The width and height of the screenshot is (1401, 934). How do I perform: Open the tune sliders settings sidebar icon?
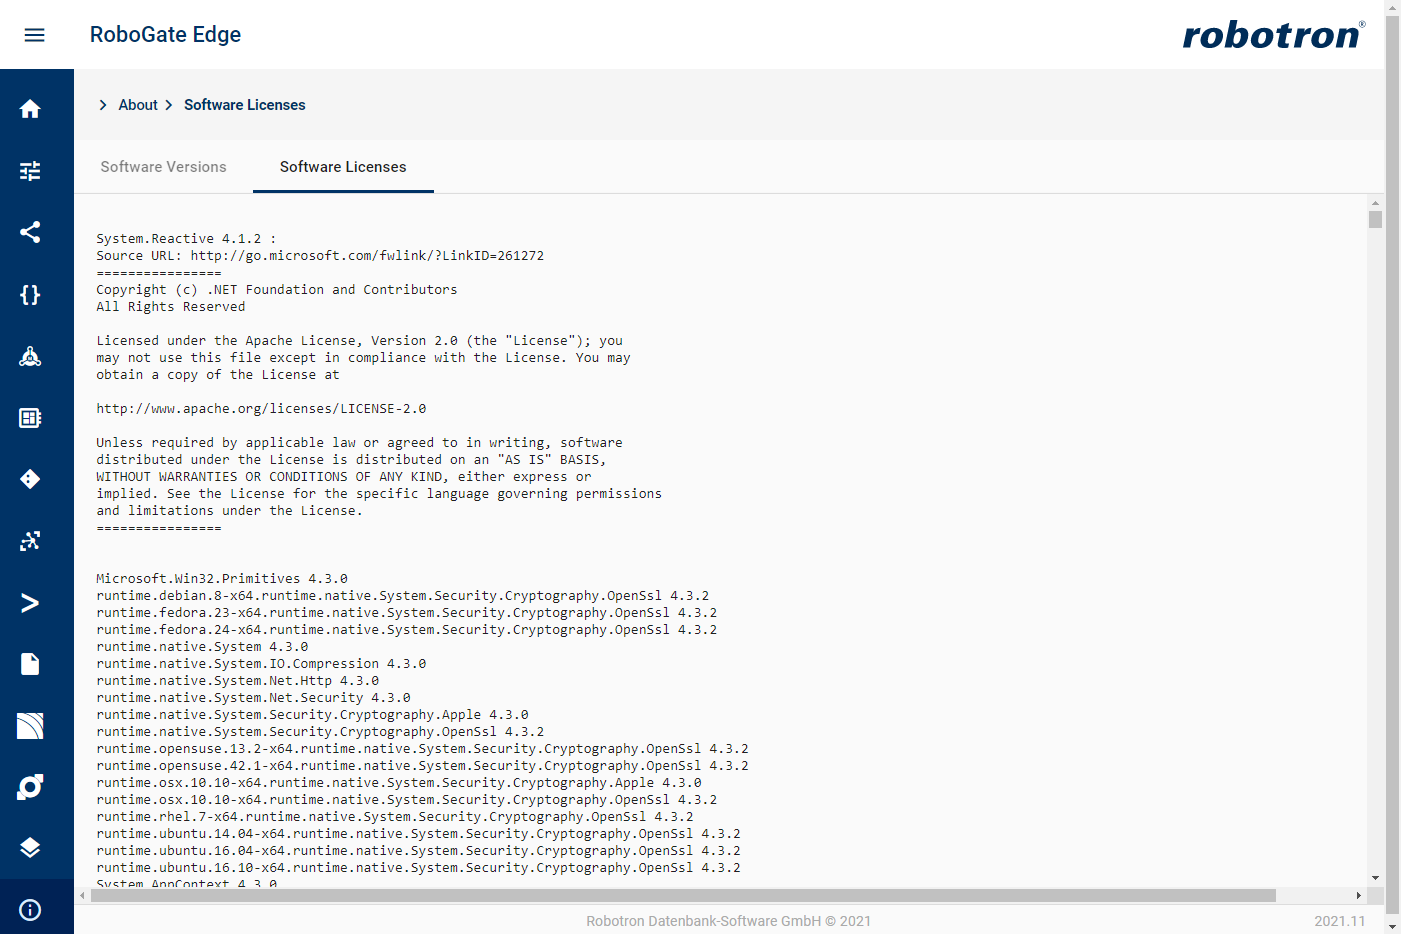point(30,171)
